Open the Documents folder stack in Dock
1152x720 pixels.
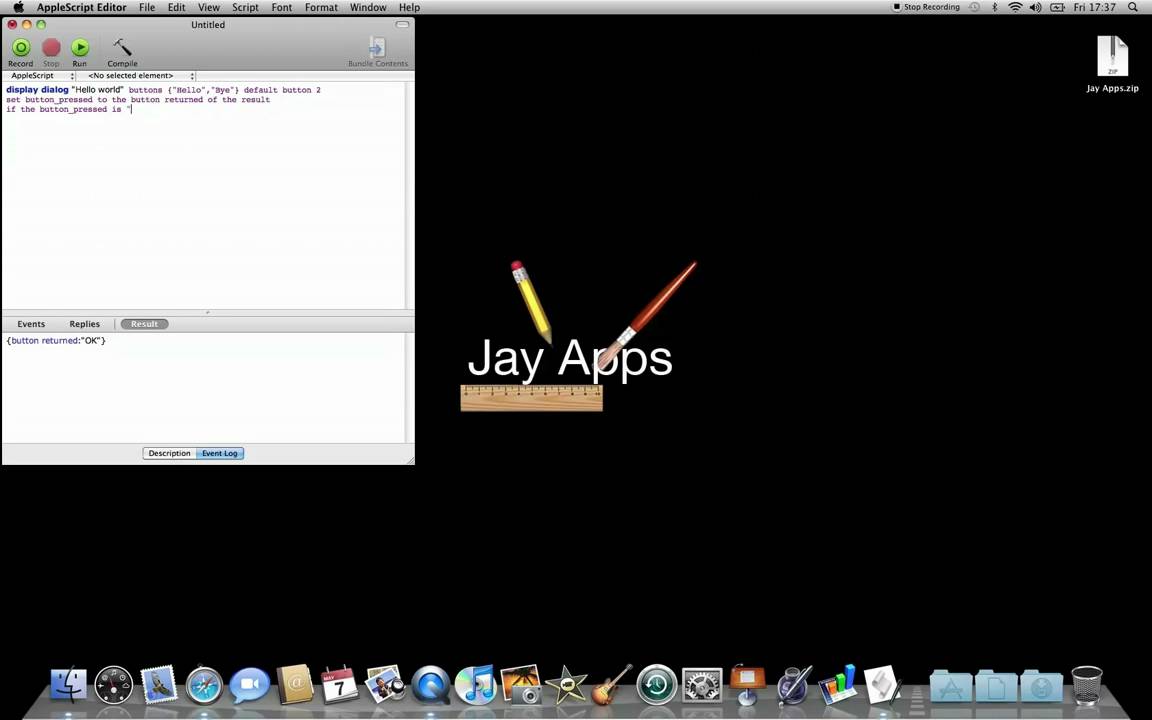(x=996, y=686)
